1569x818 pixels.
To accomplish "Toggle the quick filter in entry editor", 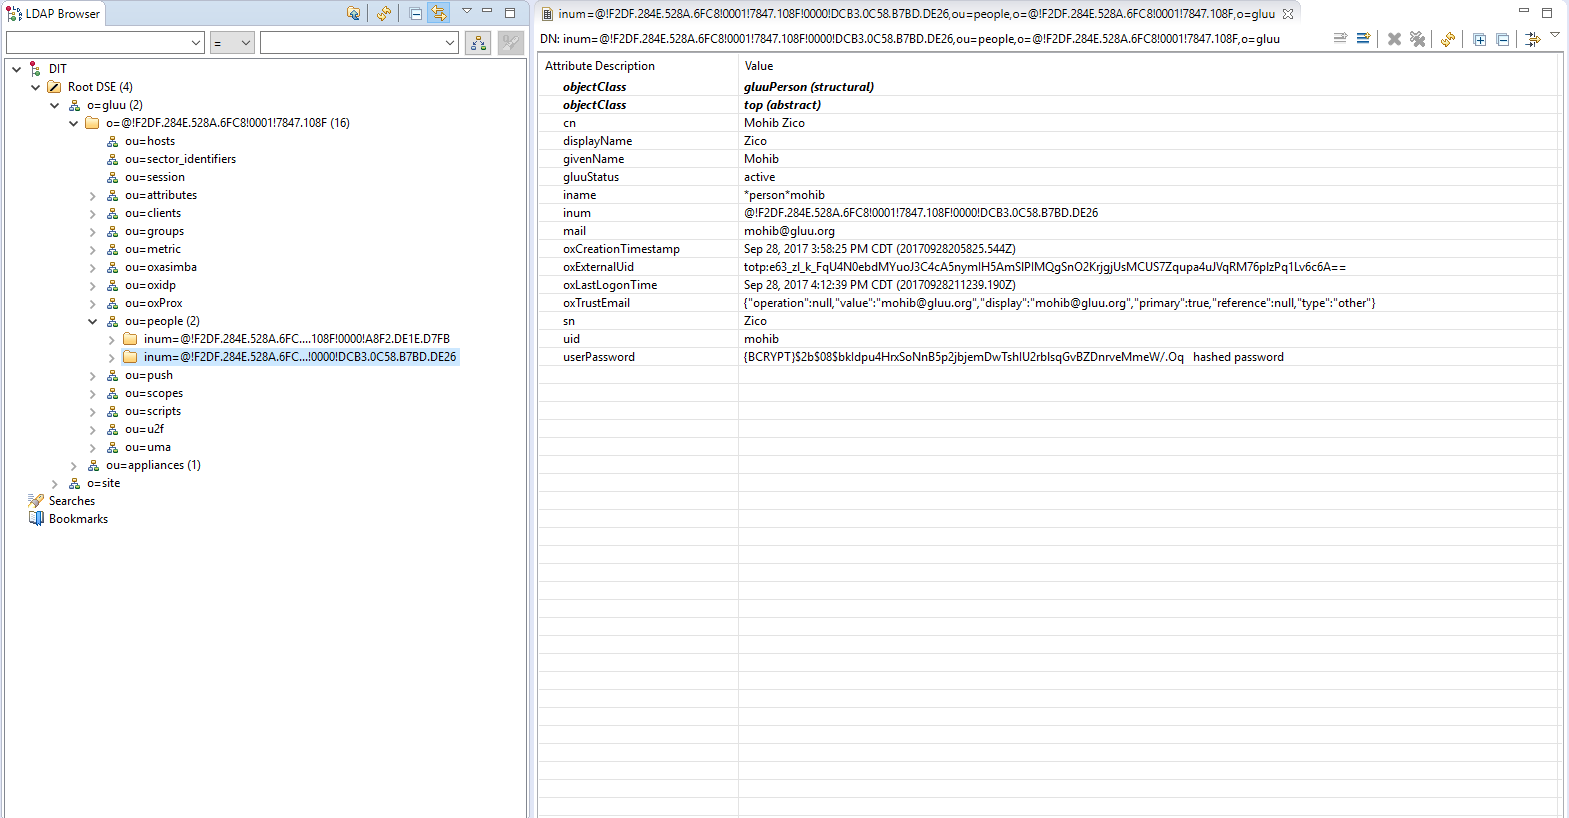I will 1532,39.
